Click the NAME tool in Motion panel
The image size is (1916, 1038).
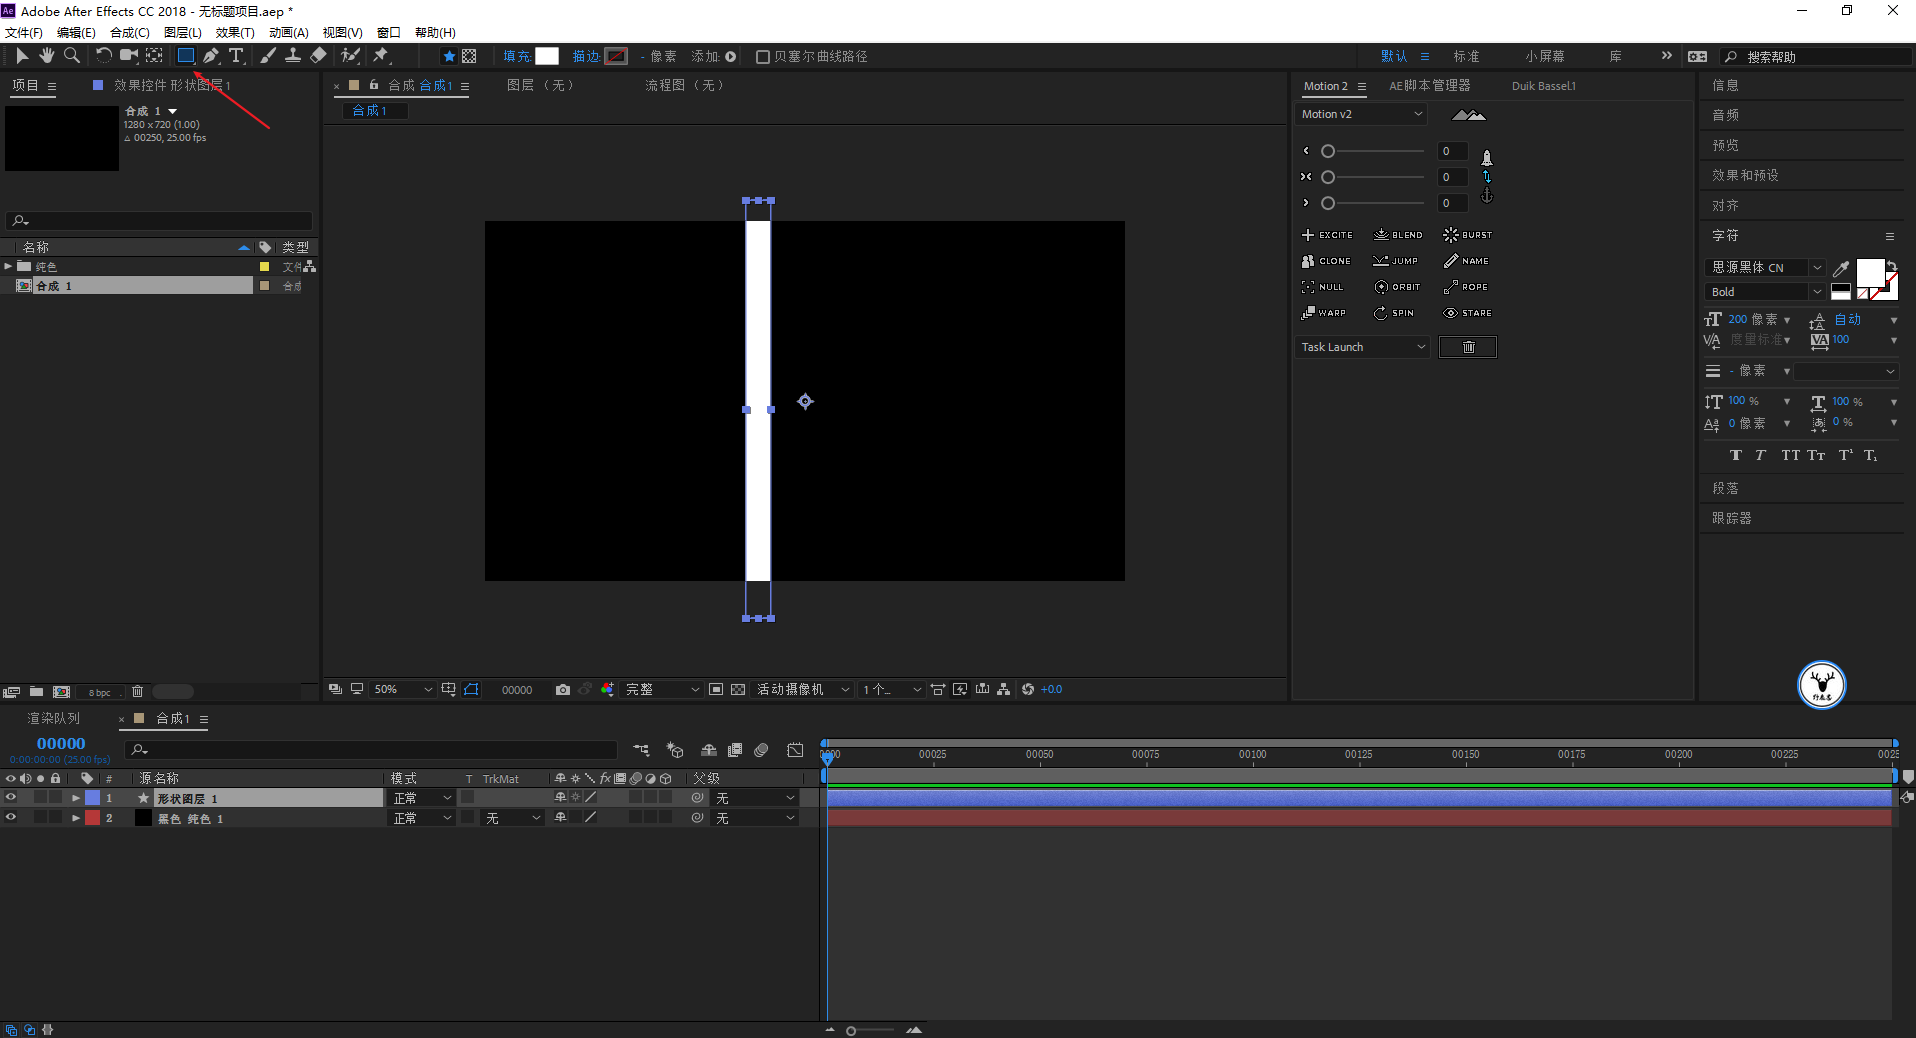1466,261
